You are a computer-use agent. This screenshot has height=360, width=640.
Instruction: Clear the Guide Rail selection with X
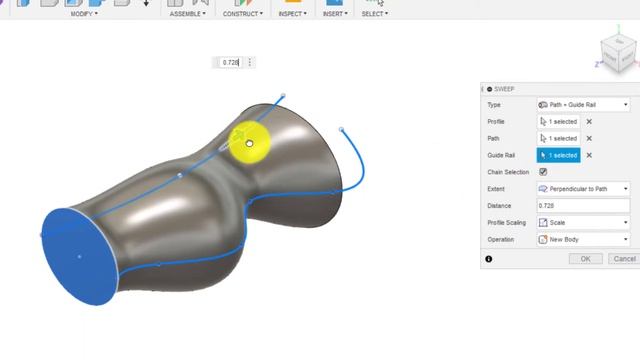coord(589,155)
